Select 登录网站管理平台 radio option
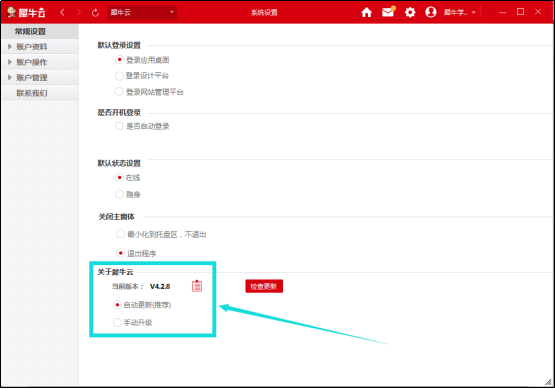 coord(119,92)
